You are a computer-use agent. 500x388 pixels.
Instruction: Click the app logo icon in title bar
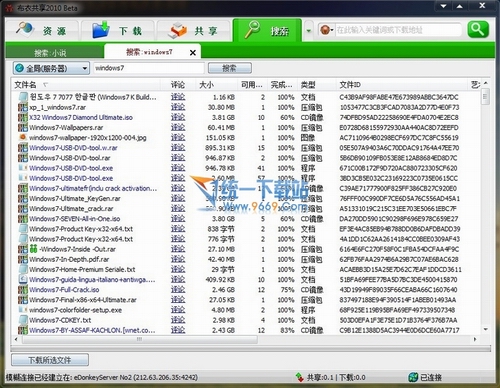point(9,8)
